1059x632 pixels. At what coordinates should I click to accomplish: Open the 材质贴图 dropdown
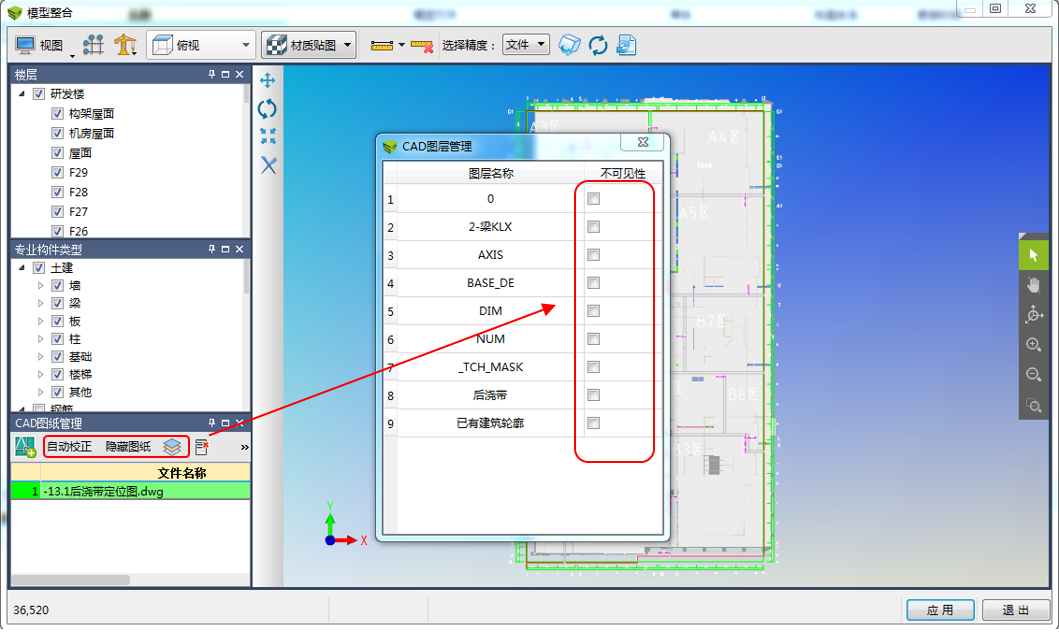point(309,45)
